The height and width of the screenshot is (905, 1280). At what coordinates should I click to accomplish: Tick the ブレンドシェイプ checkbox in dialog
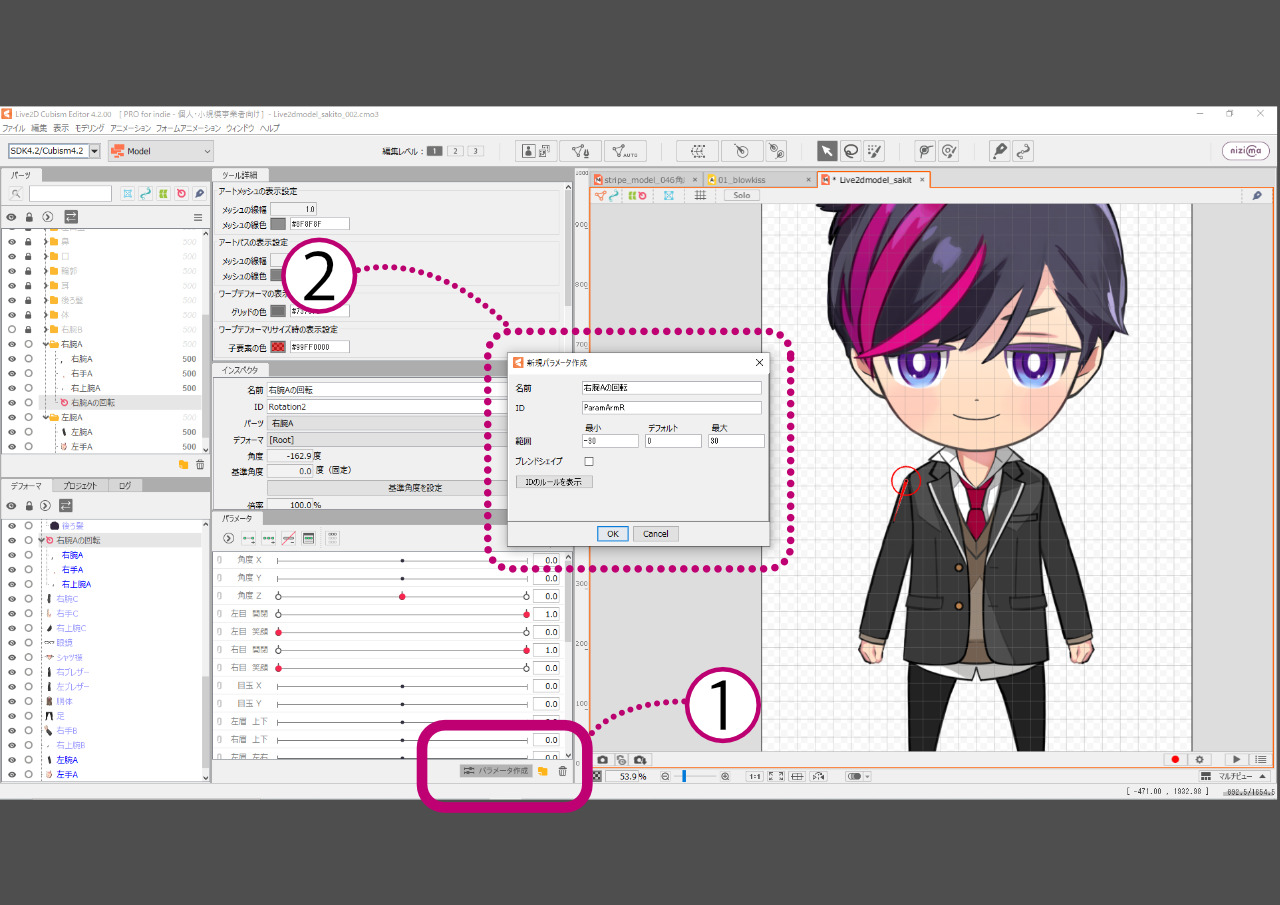(x=589, y=461)
